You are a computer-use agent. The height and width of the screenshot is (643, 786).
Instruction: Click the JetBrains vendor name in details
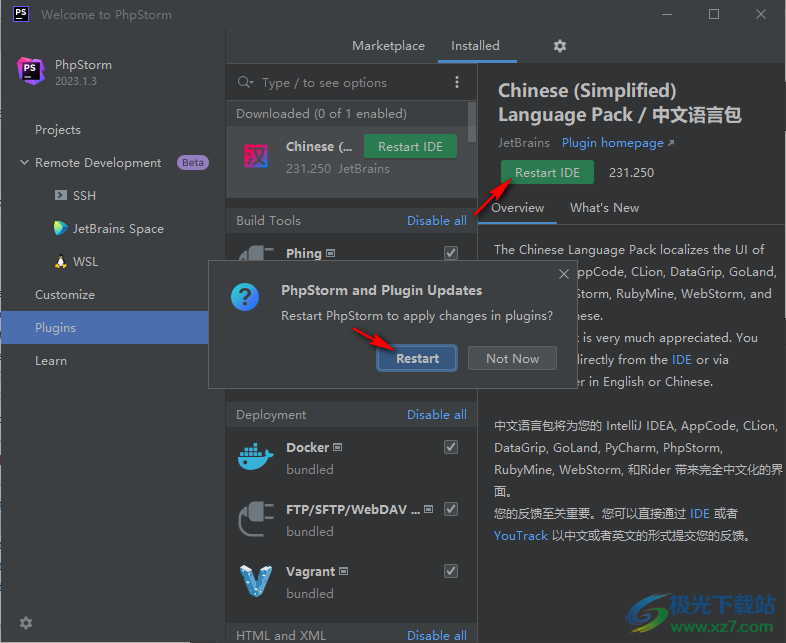click(x=524, y=143)
